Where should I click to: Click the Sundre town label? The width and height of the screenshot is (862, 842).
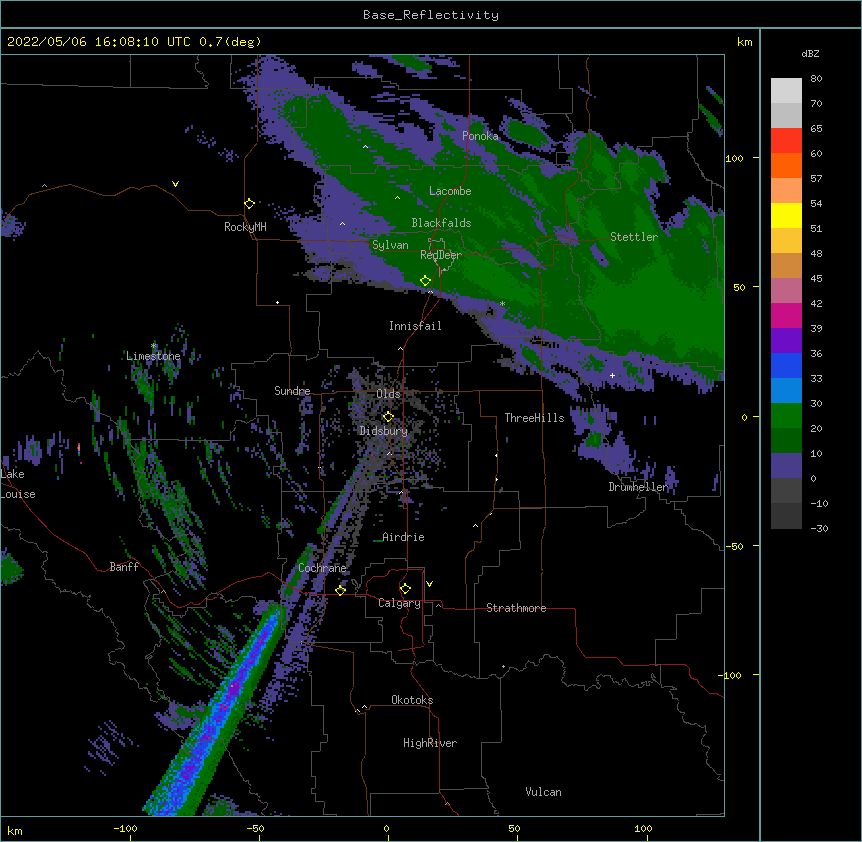coord(292,391)
